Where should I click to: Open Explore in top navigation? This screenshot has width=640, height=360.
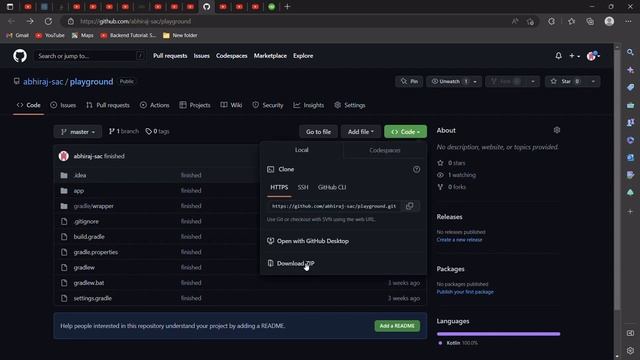(303, 56)
